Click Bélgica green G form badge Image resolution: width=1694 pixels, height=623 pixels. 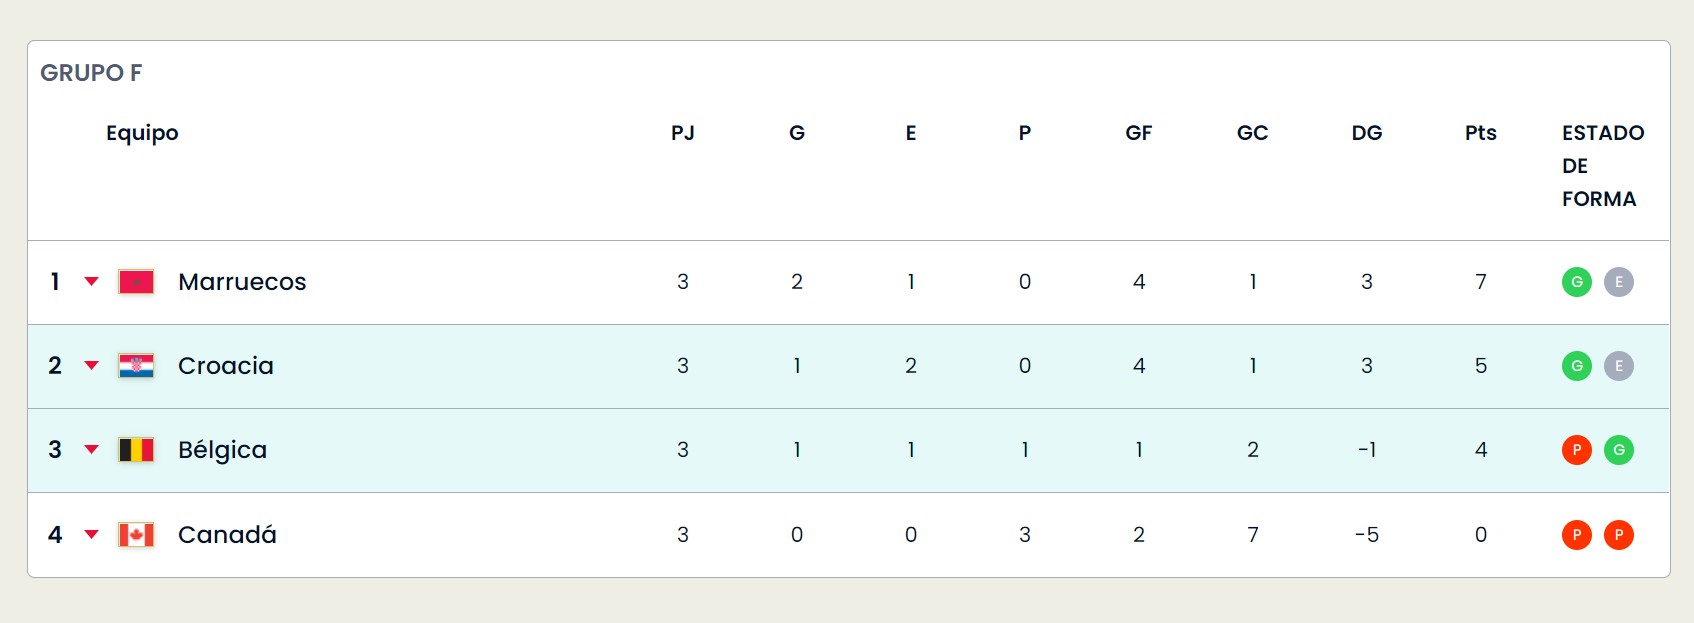tap(1619, 450)
